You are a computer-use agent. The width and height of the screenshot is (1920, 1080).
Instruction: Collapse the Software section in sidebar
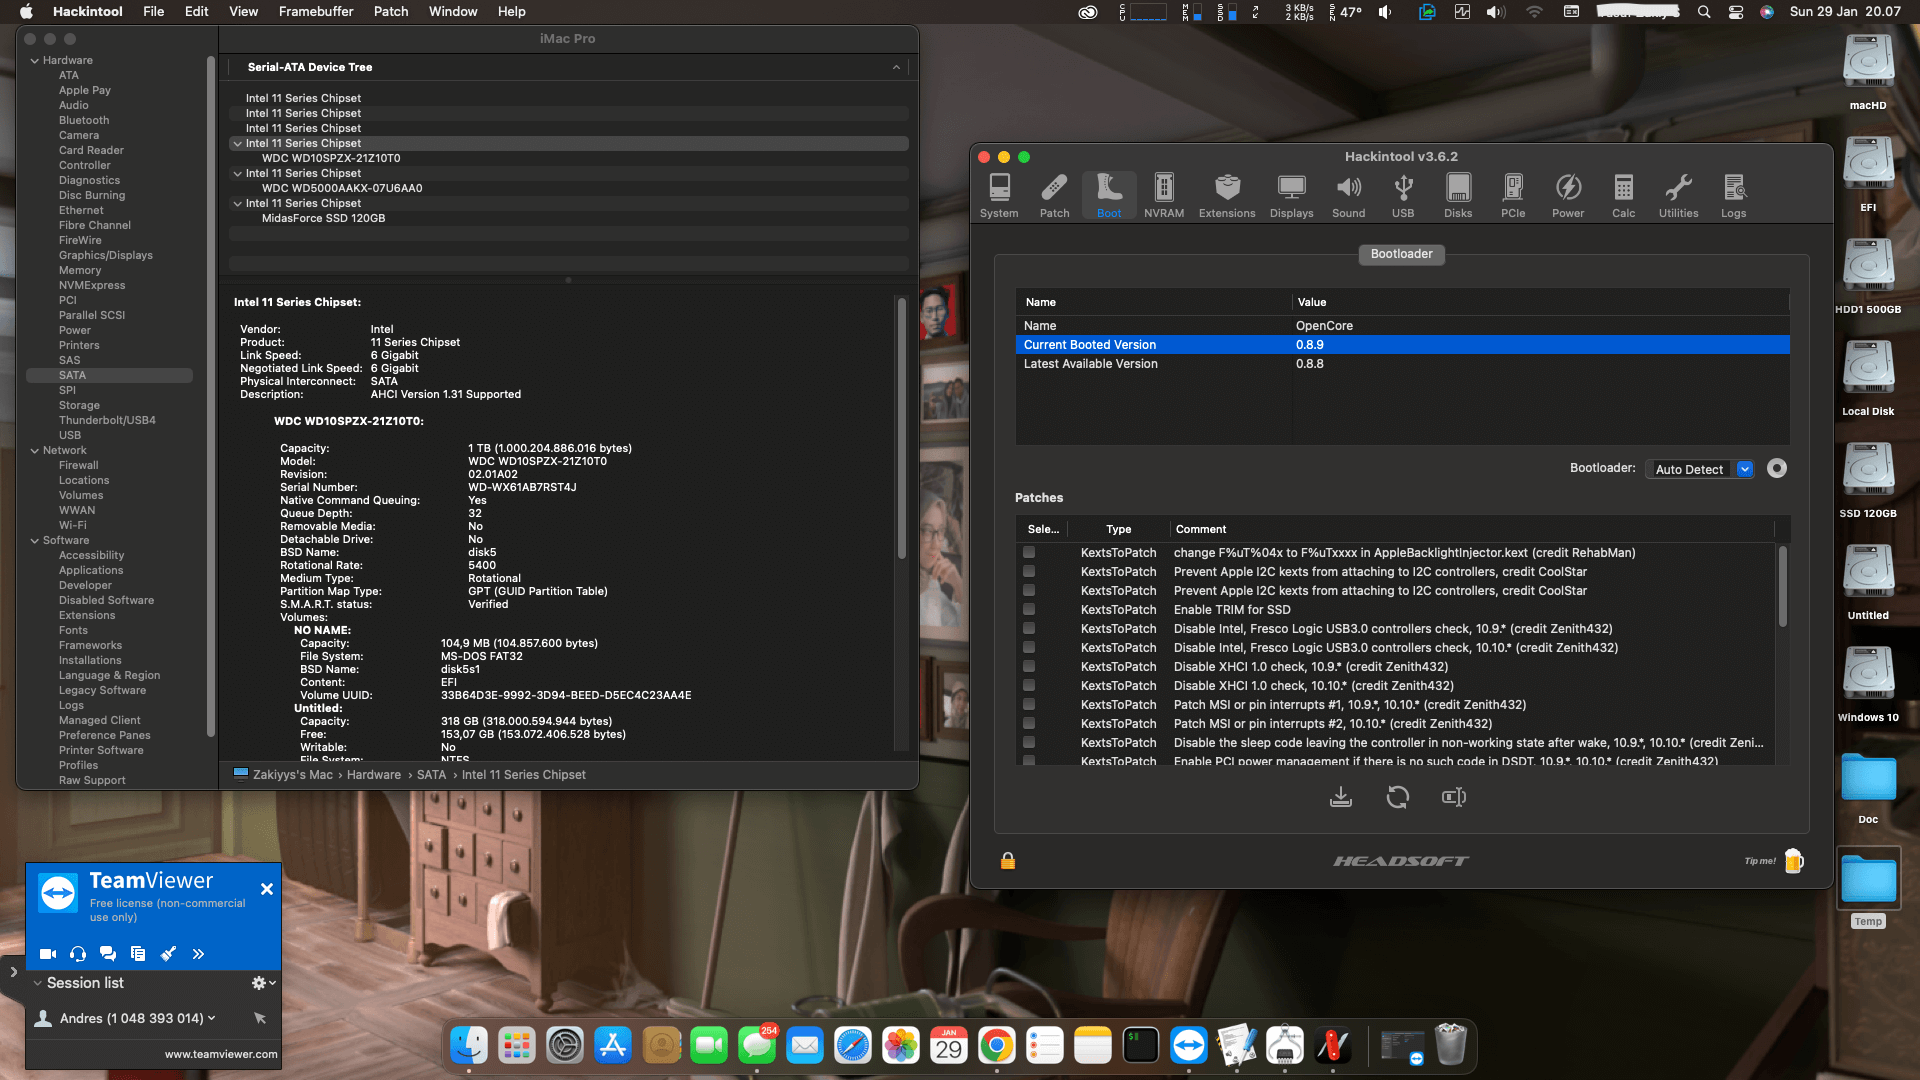pyautogui.click(x=35, y=540)
